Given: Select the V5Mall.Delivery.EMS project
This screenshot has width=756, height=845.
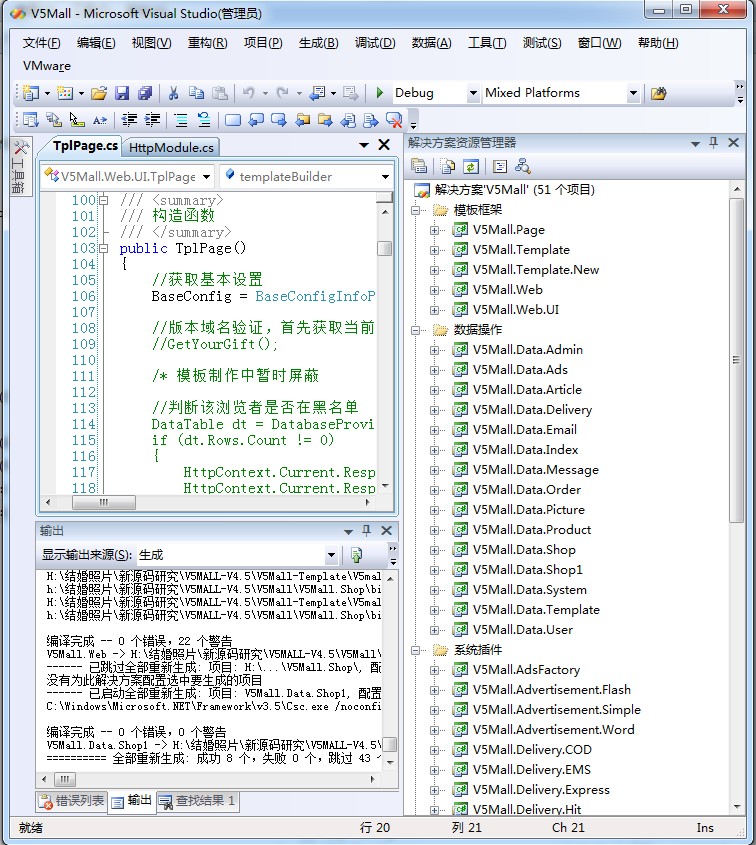Looking at the screenshot, I should [x=532, y=769].
